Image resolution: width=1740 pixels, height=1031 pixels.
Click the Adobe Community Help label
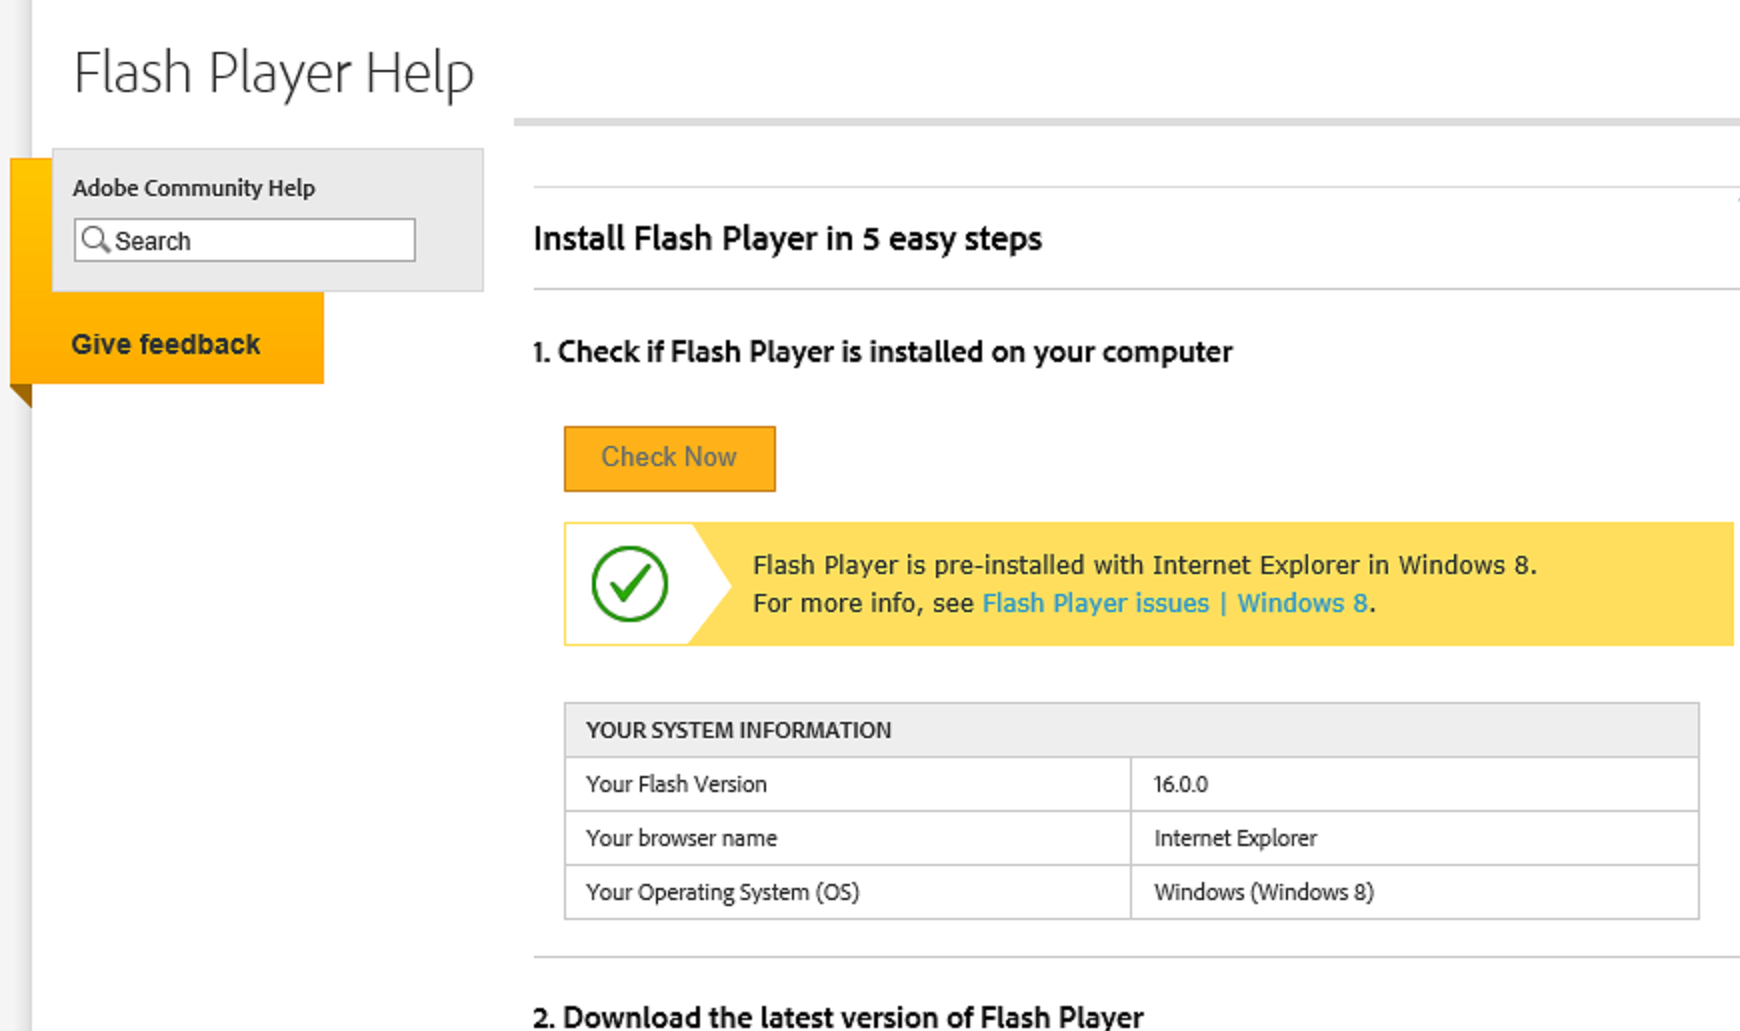194,187
